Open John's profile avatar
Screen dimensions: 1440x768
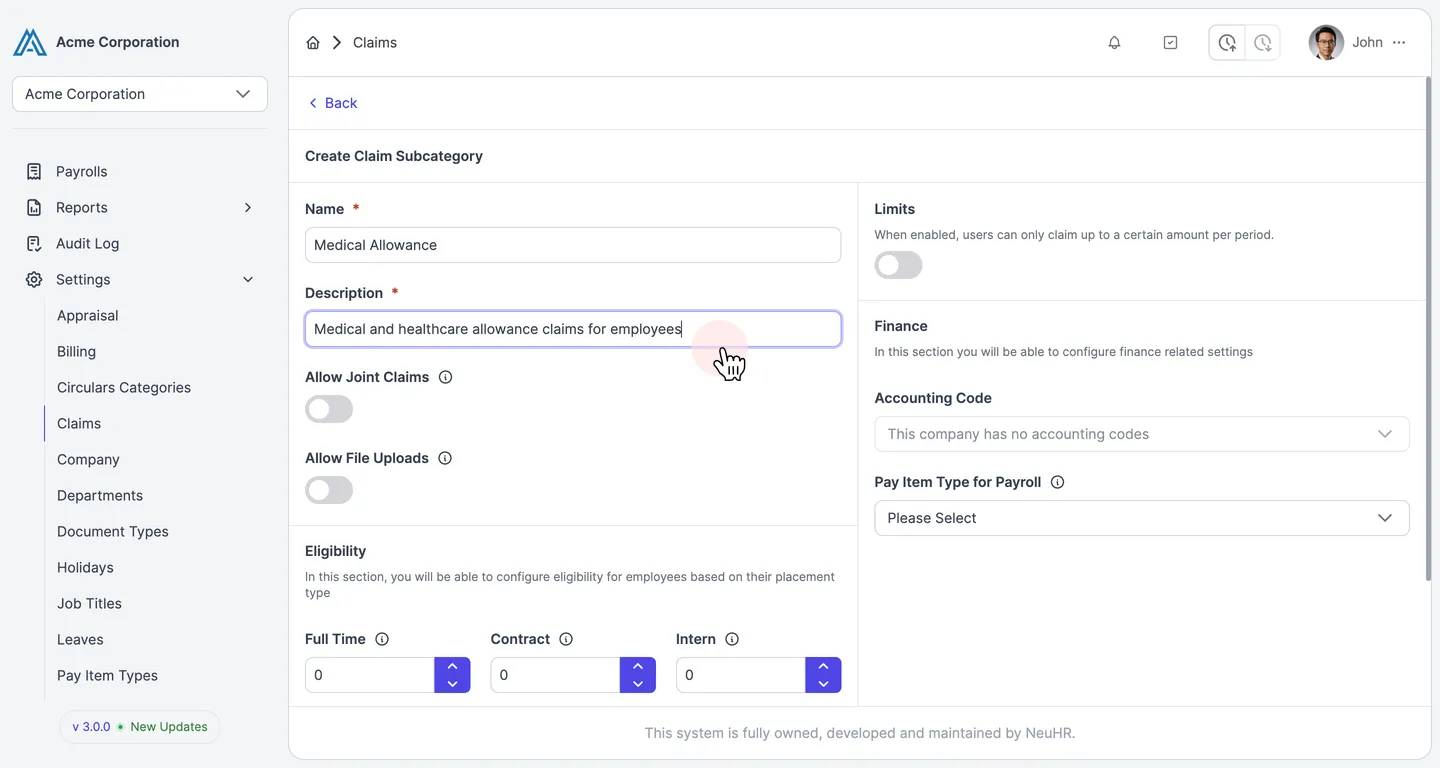1326,42
